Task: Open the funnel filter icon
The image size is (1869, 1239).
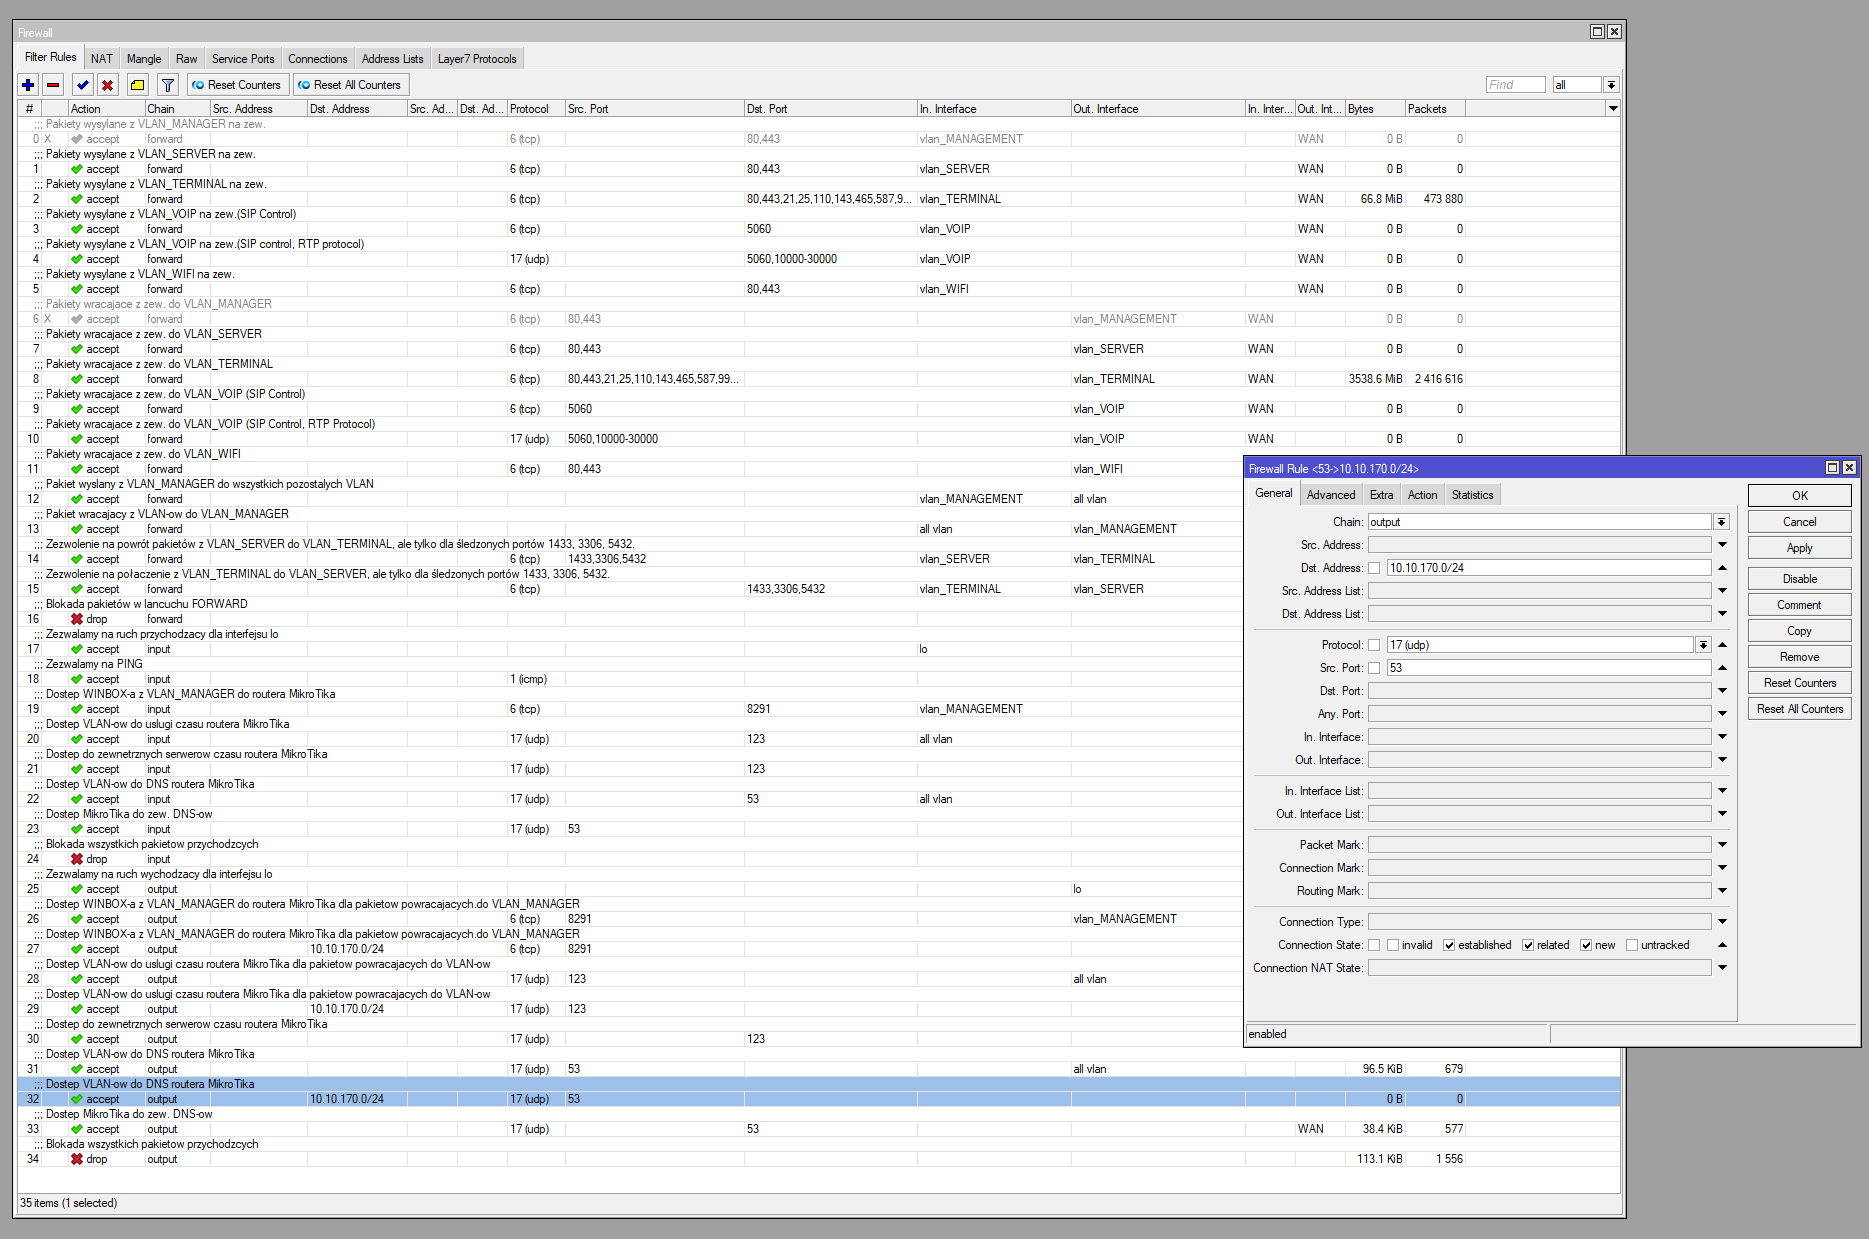Action: coord(168,85)
